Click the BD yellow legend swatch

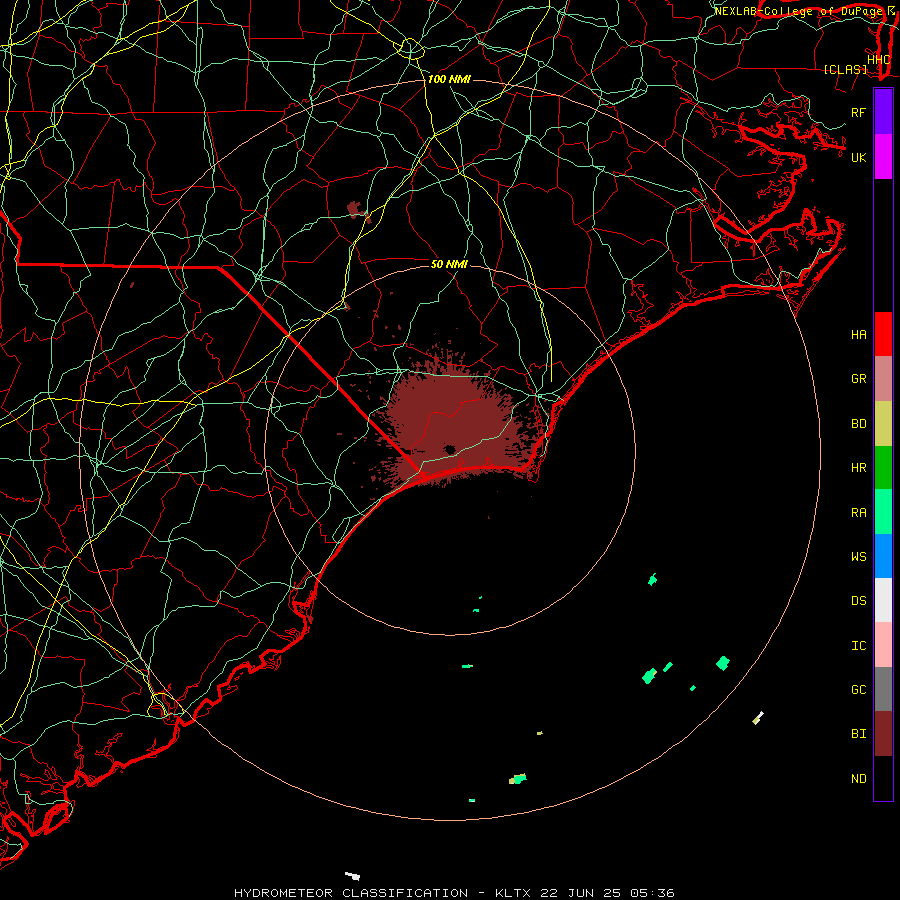(x=883, y=424)
